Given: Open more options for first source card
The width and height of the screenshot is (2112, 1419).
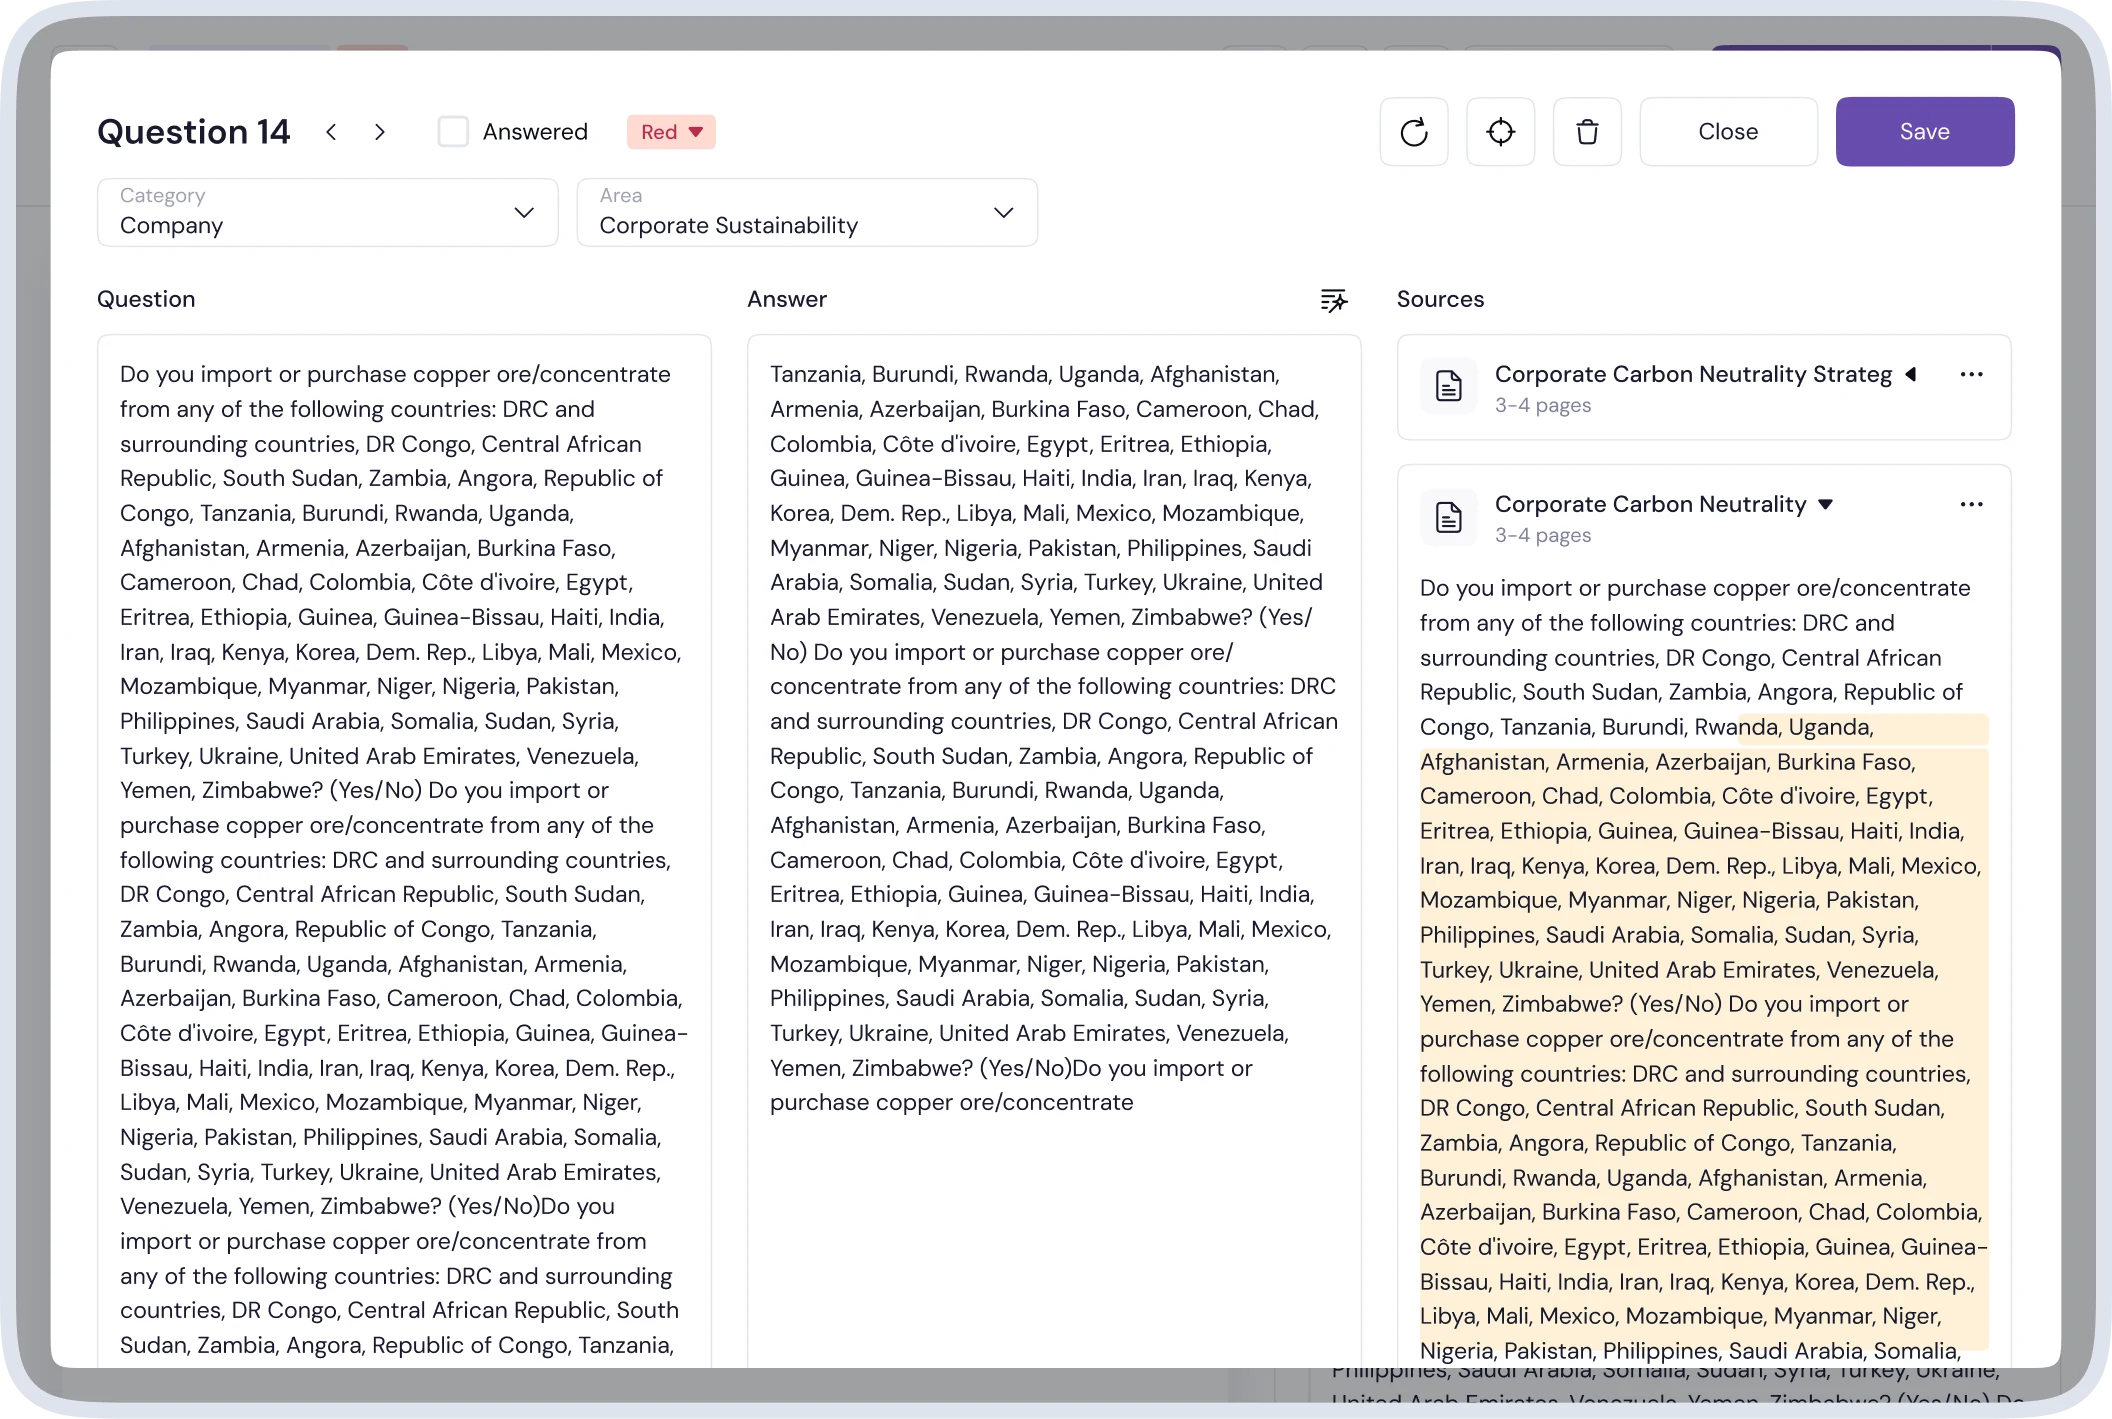Looking at the screenshot, I should pyautogui.click(x=1971, y=374).
